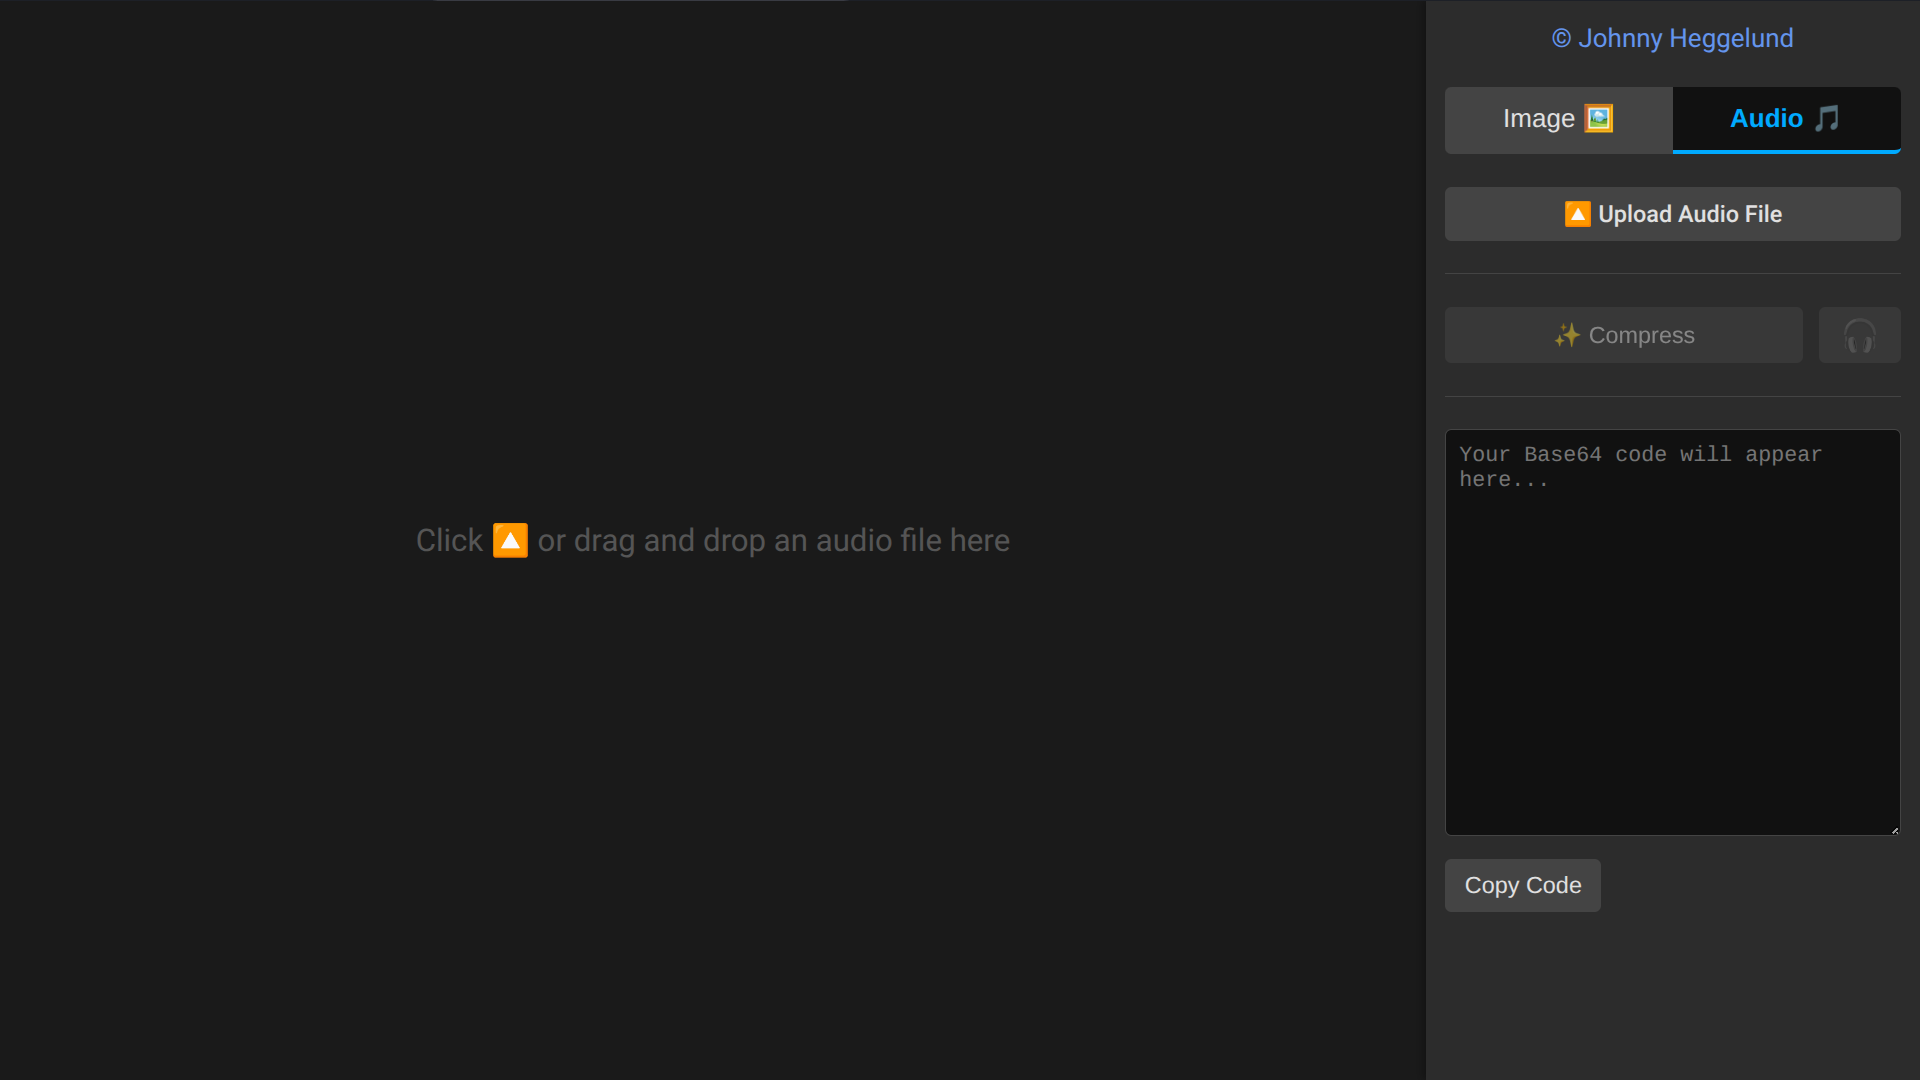The width and height of the screenshot is (1920, 1080).
Task: Click the orange upload arrow in drop zone
Action: point(510,540)
